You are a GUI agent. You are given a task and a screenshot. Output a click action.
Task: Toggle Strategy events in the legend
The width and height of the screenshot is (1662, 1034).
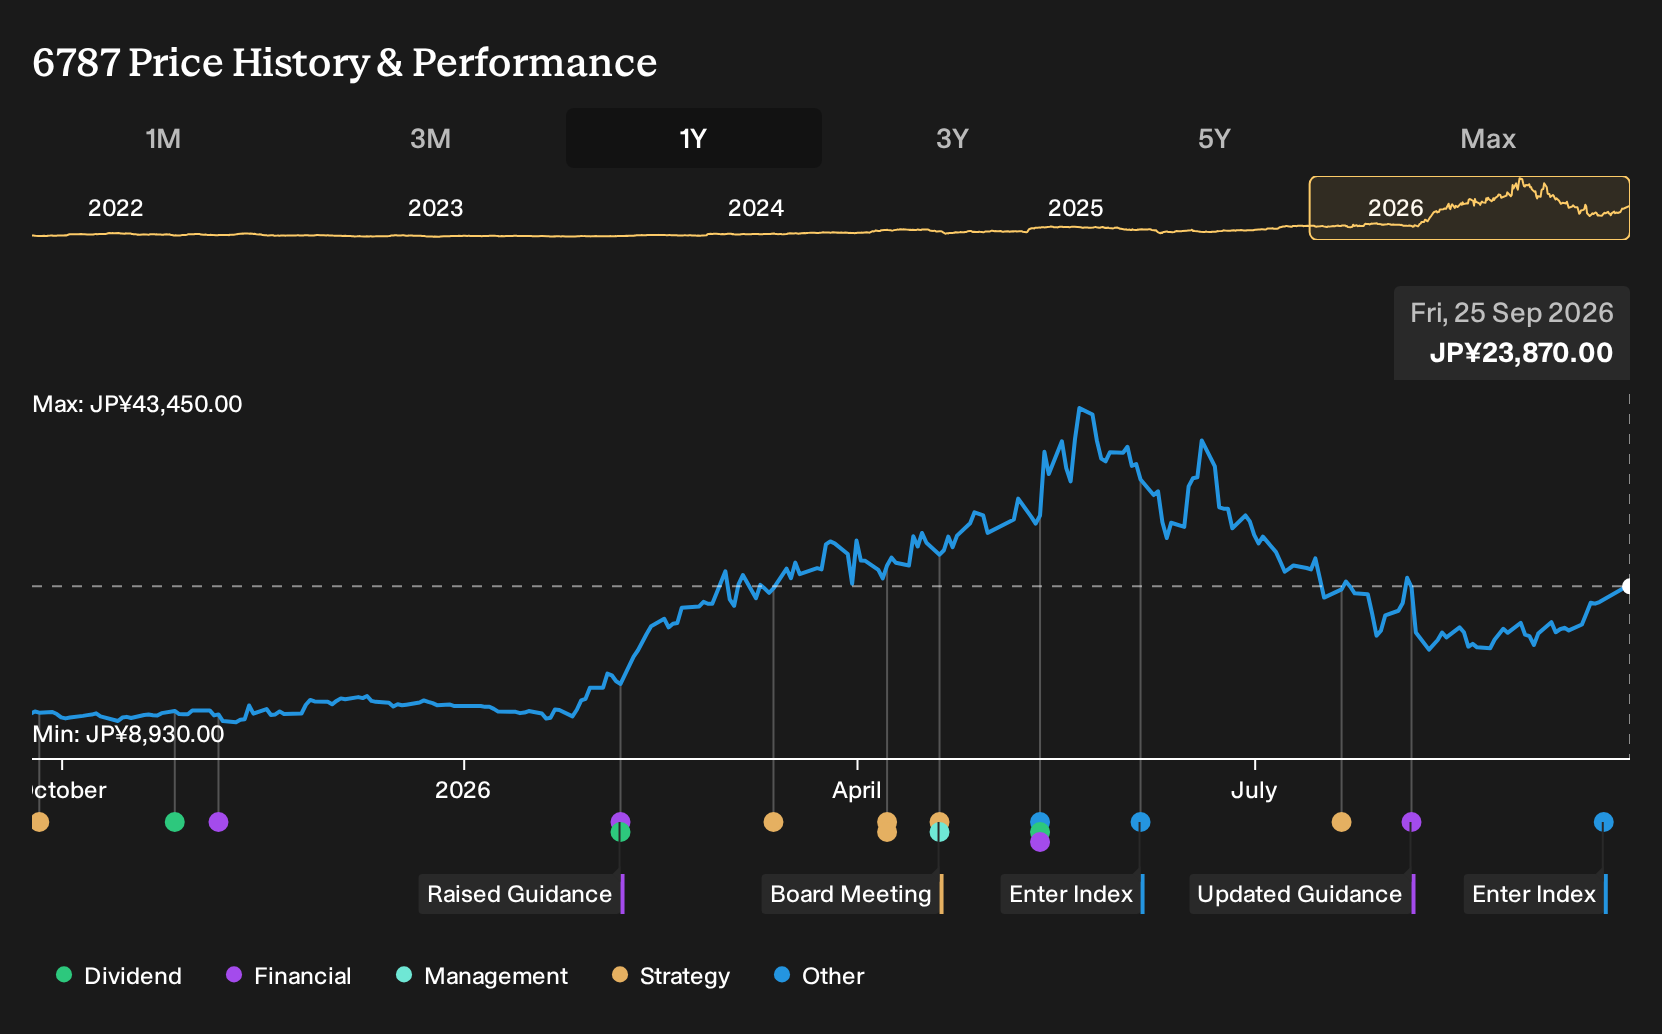(671, 976)
